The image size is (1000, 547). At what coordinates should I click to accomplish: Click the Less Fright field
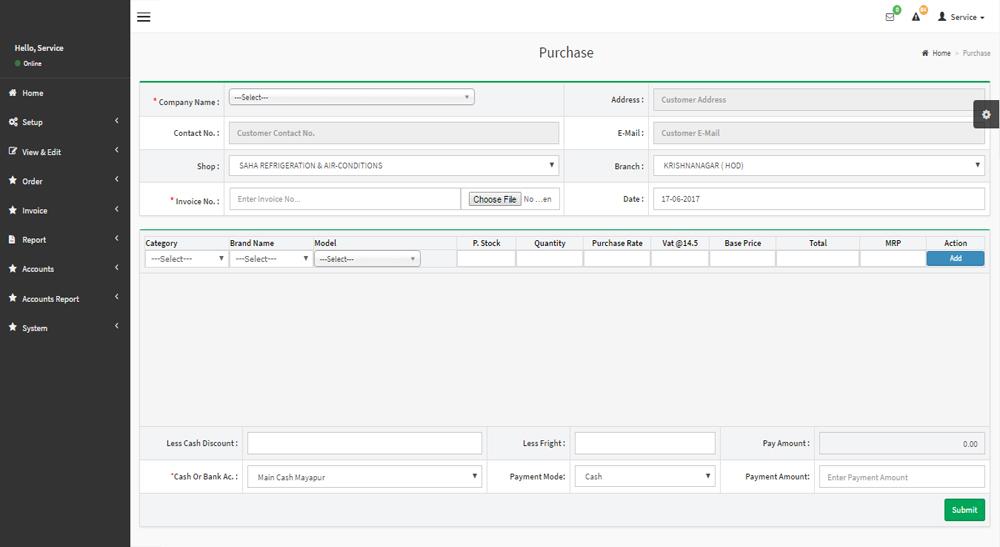point(645,443)
